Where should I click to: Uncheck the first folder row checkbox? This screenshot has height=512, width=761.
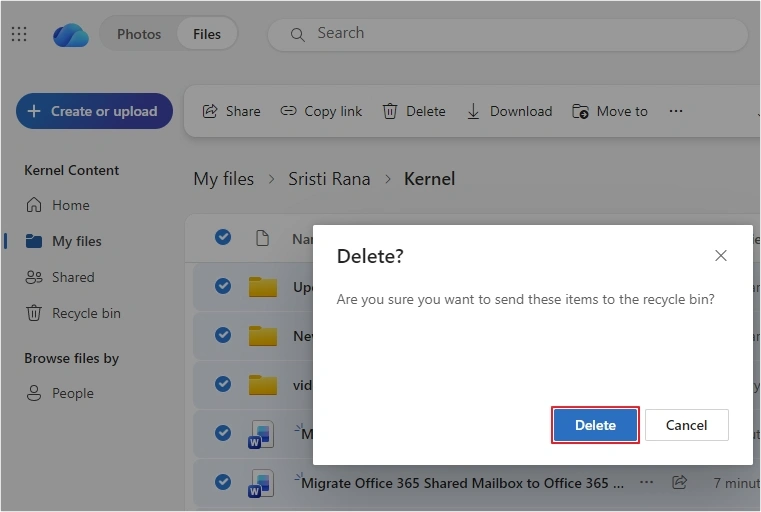[223, 286]
